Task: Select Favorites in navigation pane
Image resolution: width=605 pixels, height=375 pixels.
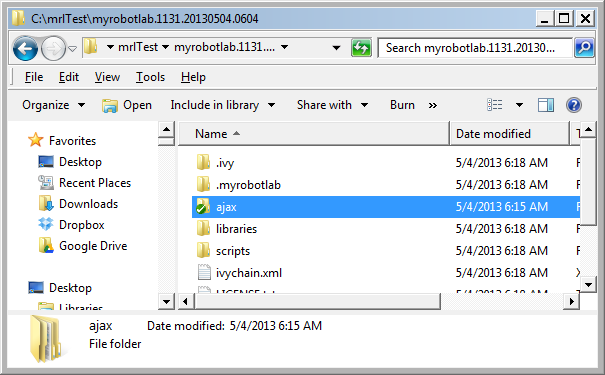Action: point(72,141)
